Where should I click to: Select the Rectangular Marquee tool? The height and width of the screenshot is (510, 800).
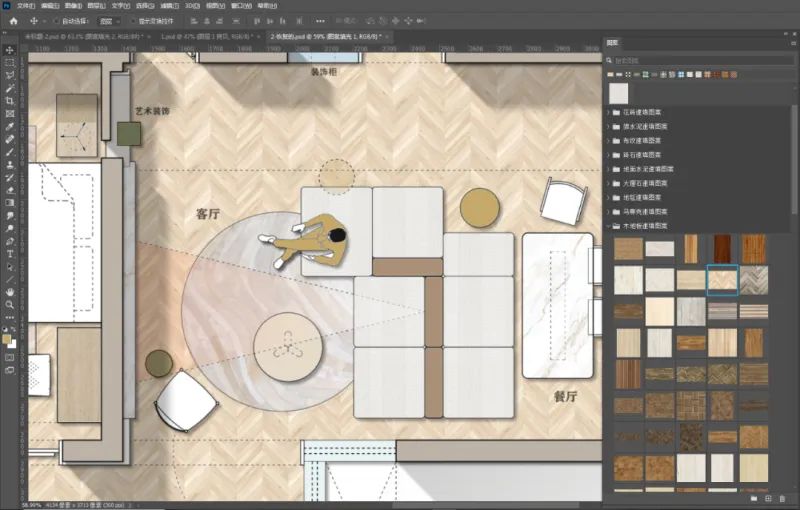pyautogui.click(x=10, y=62)
